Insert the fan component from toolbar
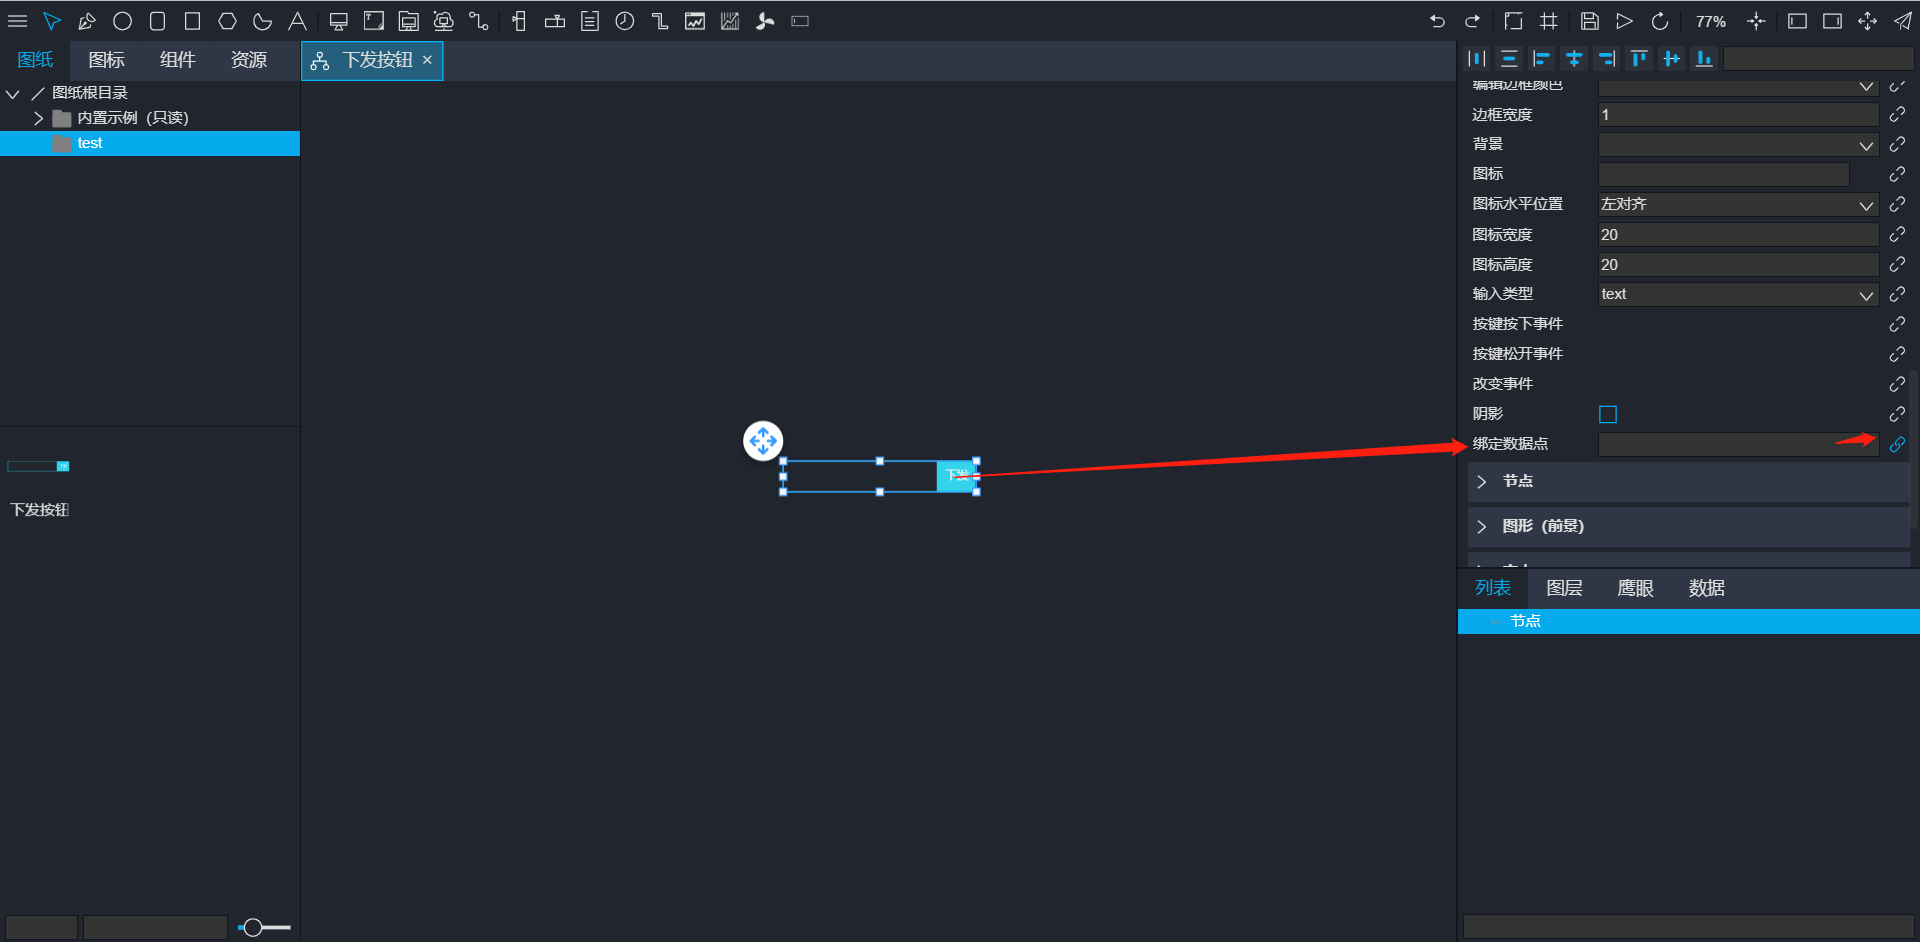This screenshot has width=1920, height=942. [x=765, y=21]
